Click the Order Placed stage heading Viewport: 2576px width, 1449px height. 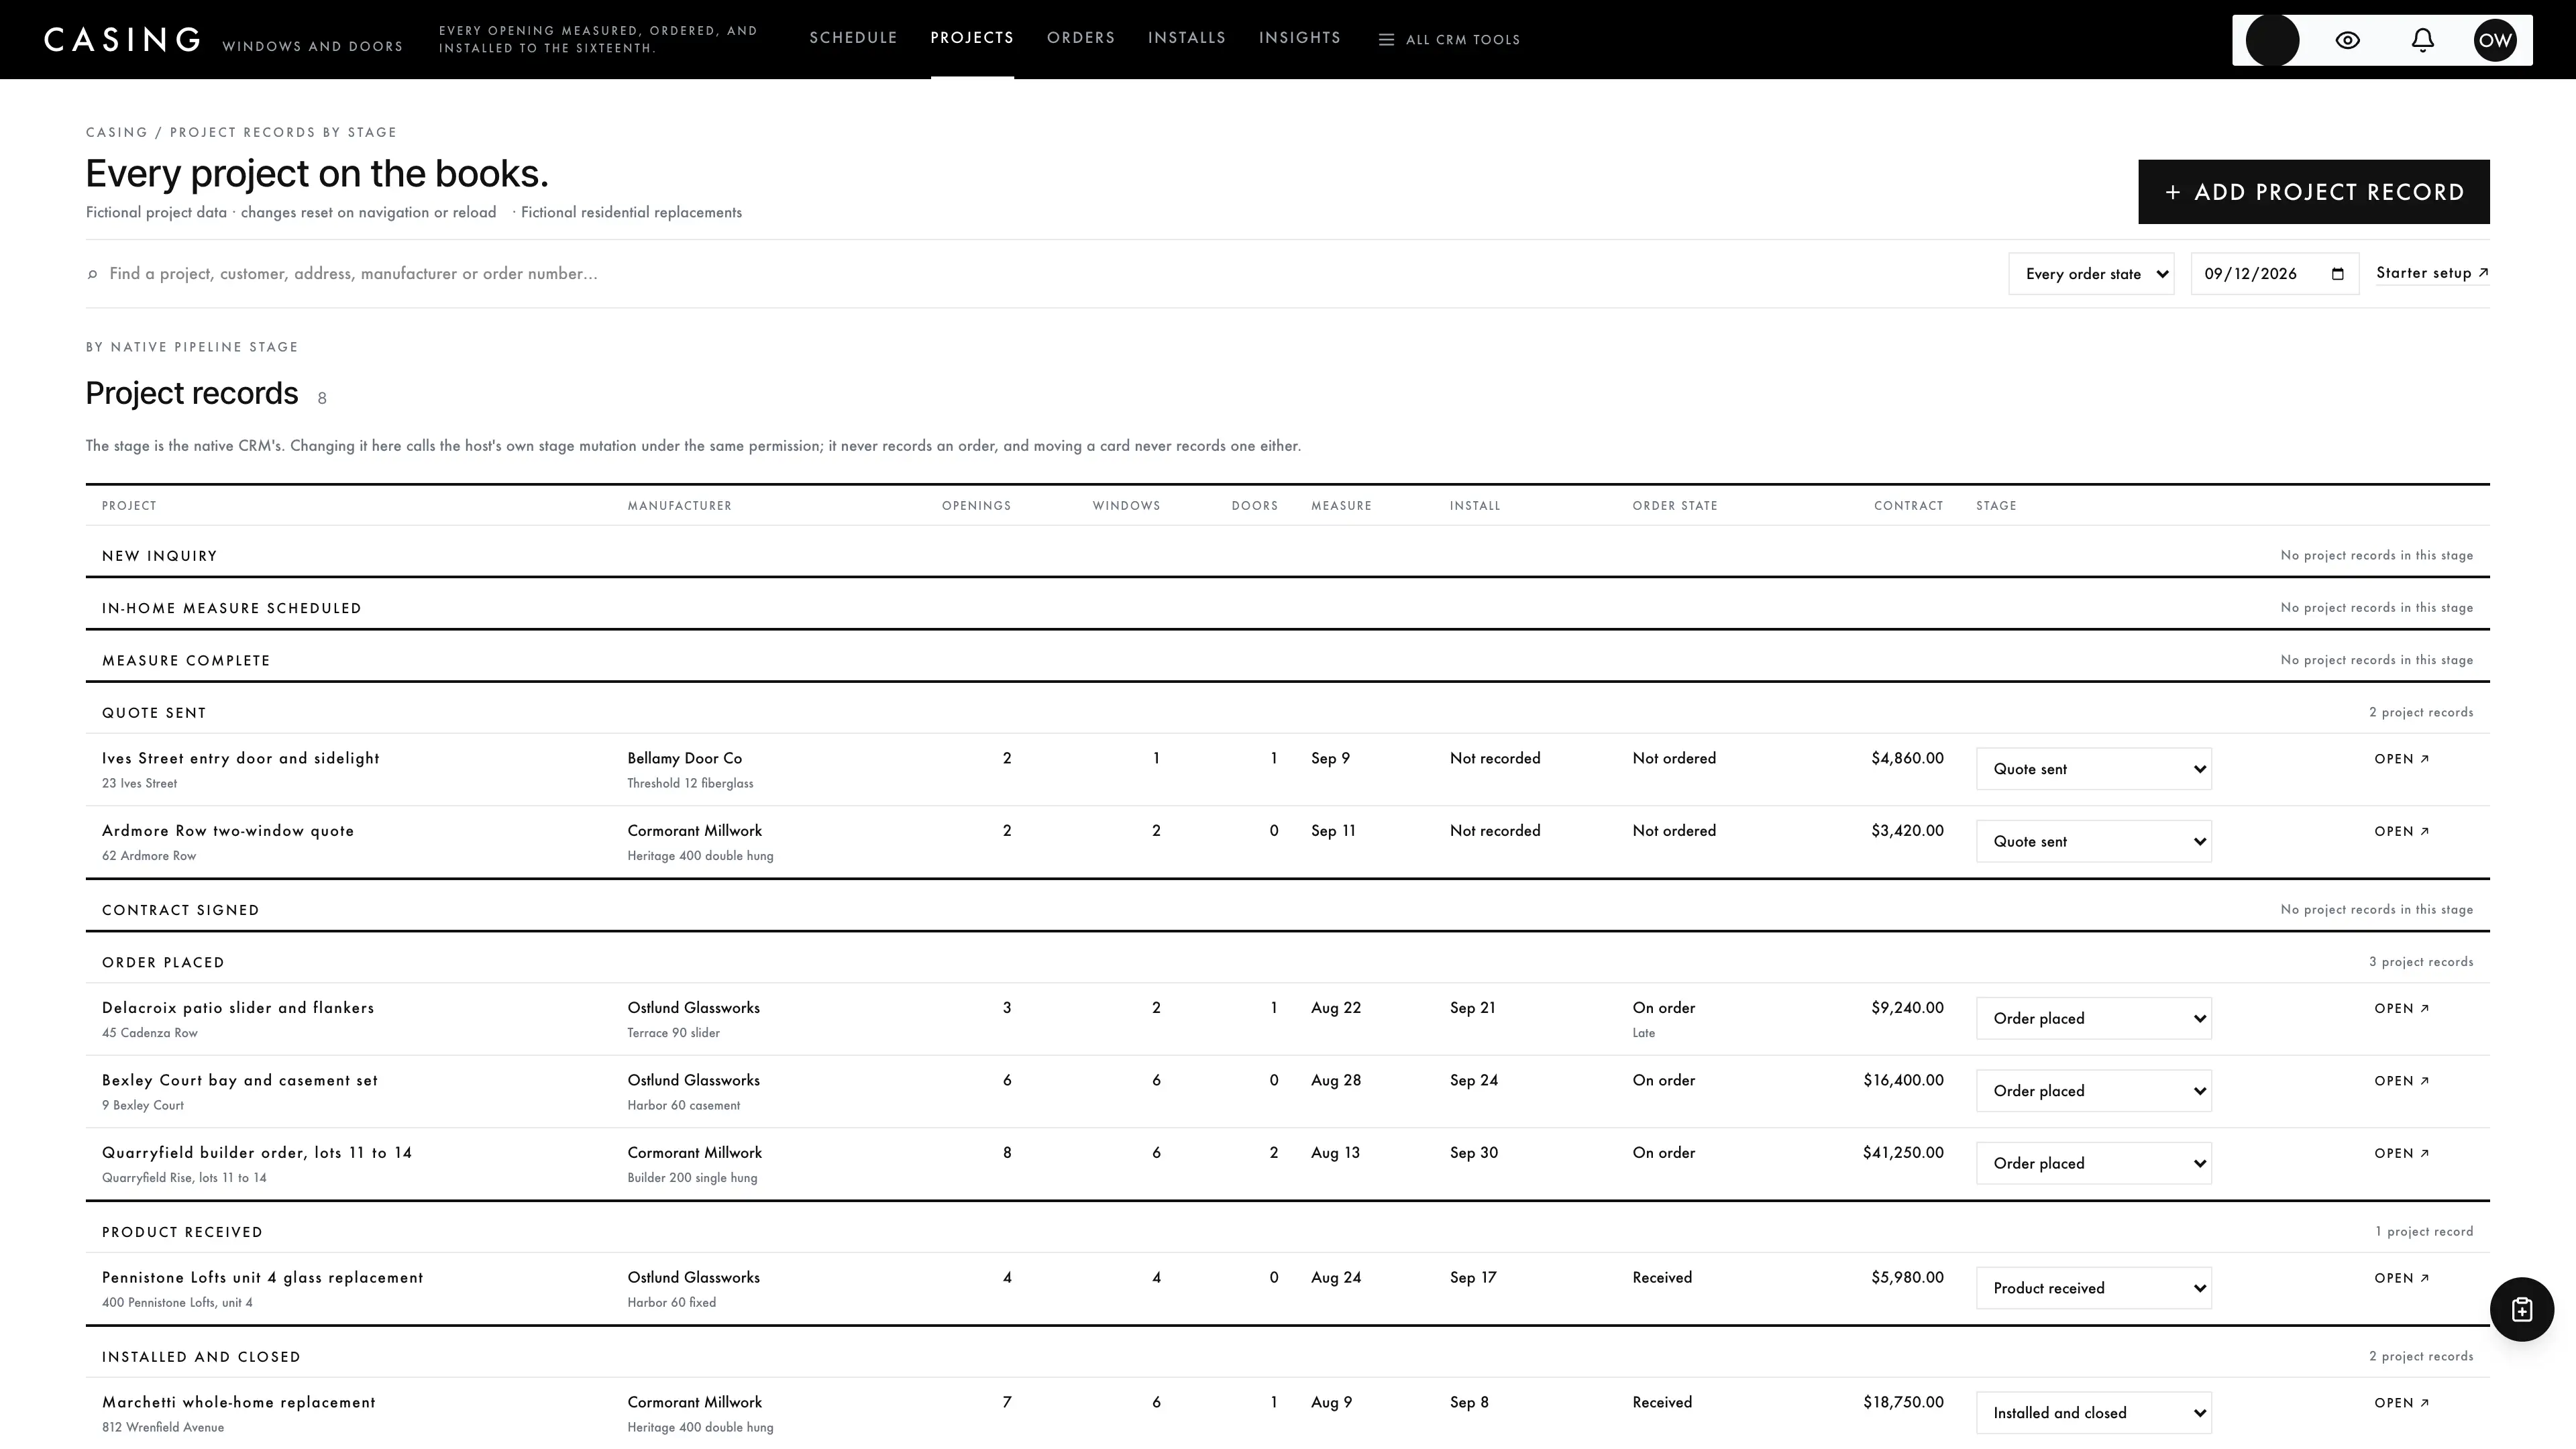(163, 963)
